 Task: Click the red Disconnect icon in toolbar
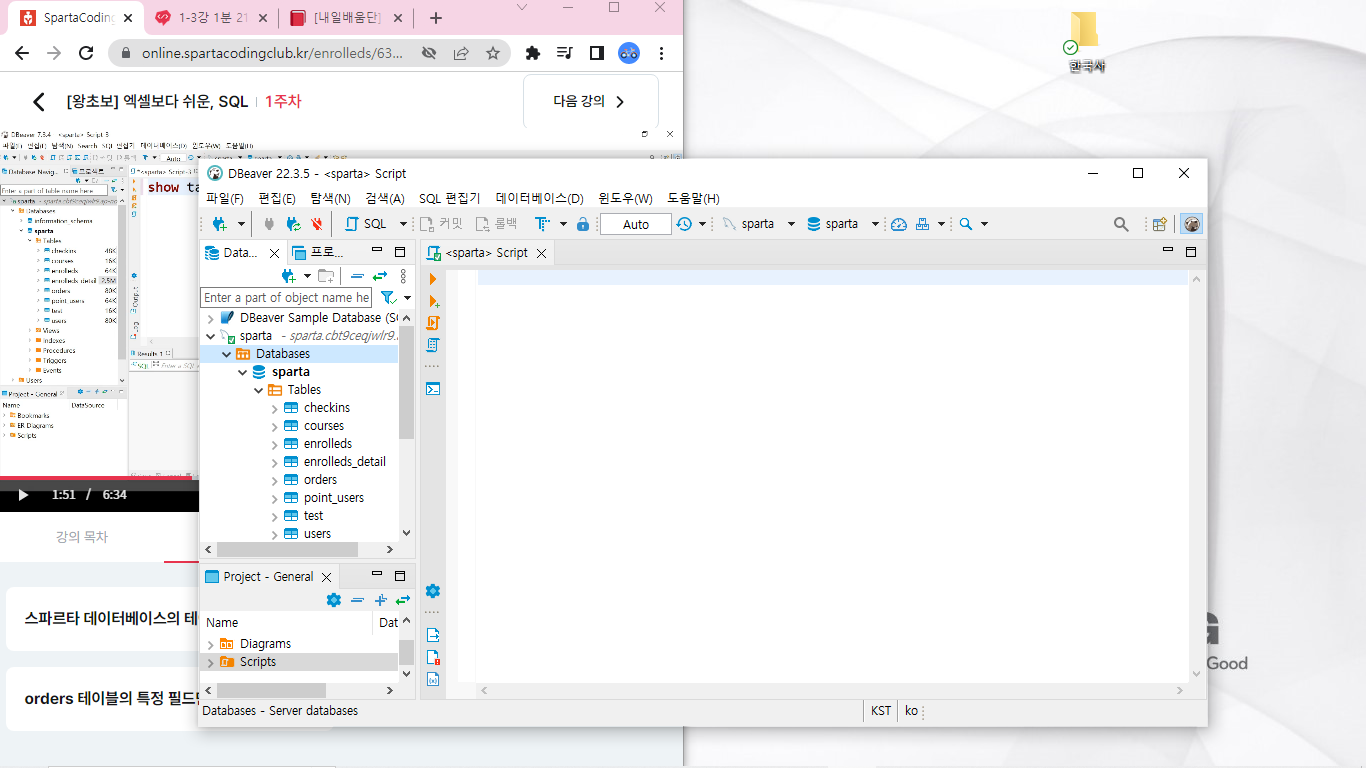click(x=317, y=224)
